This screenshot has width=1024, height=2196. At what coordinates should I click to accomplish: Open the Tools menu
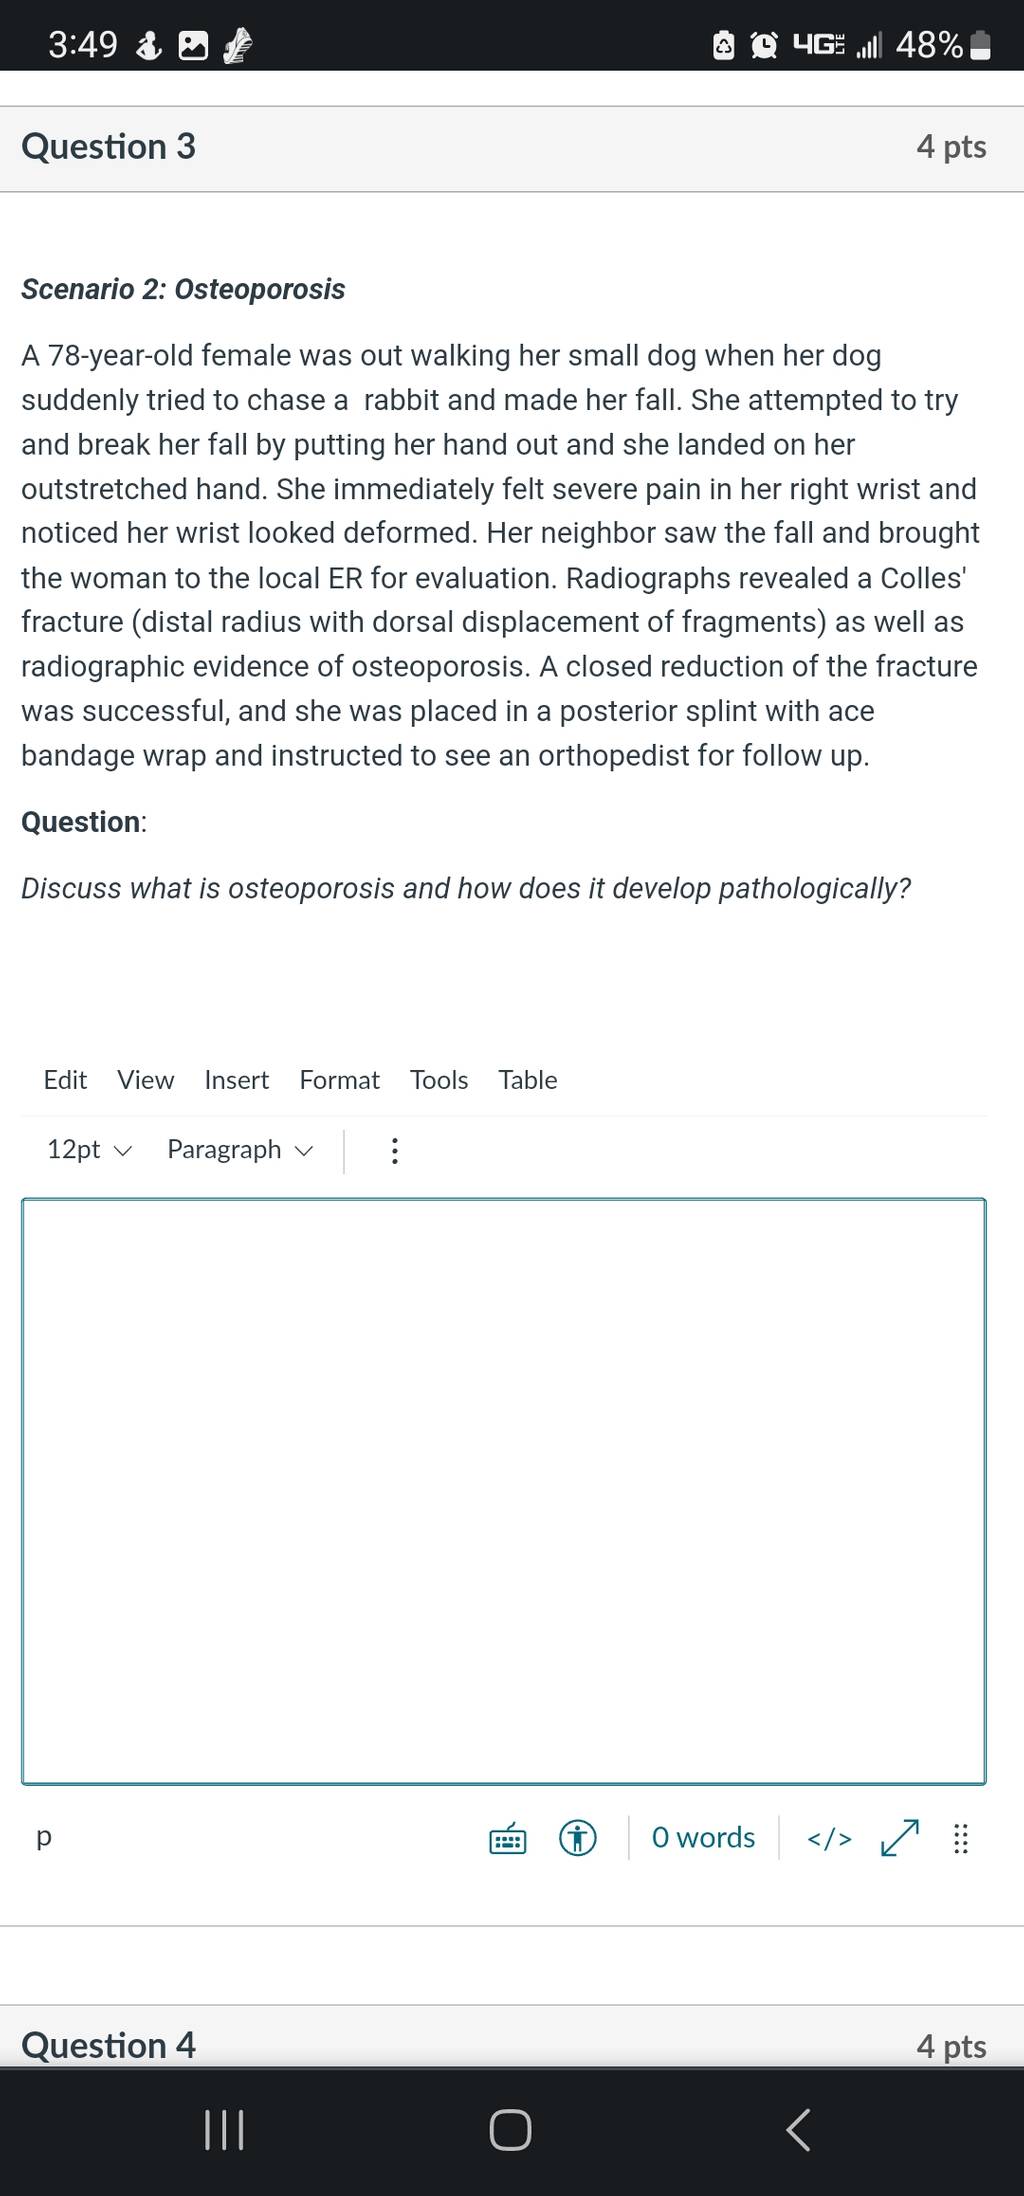[x=439, y=1080]
